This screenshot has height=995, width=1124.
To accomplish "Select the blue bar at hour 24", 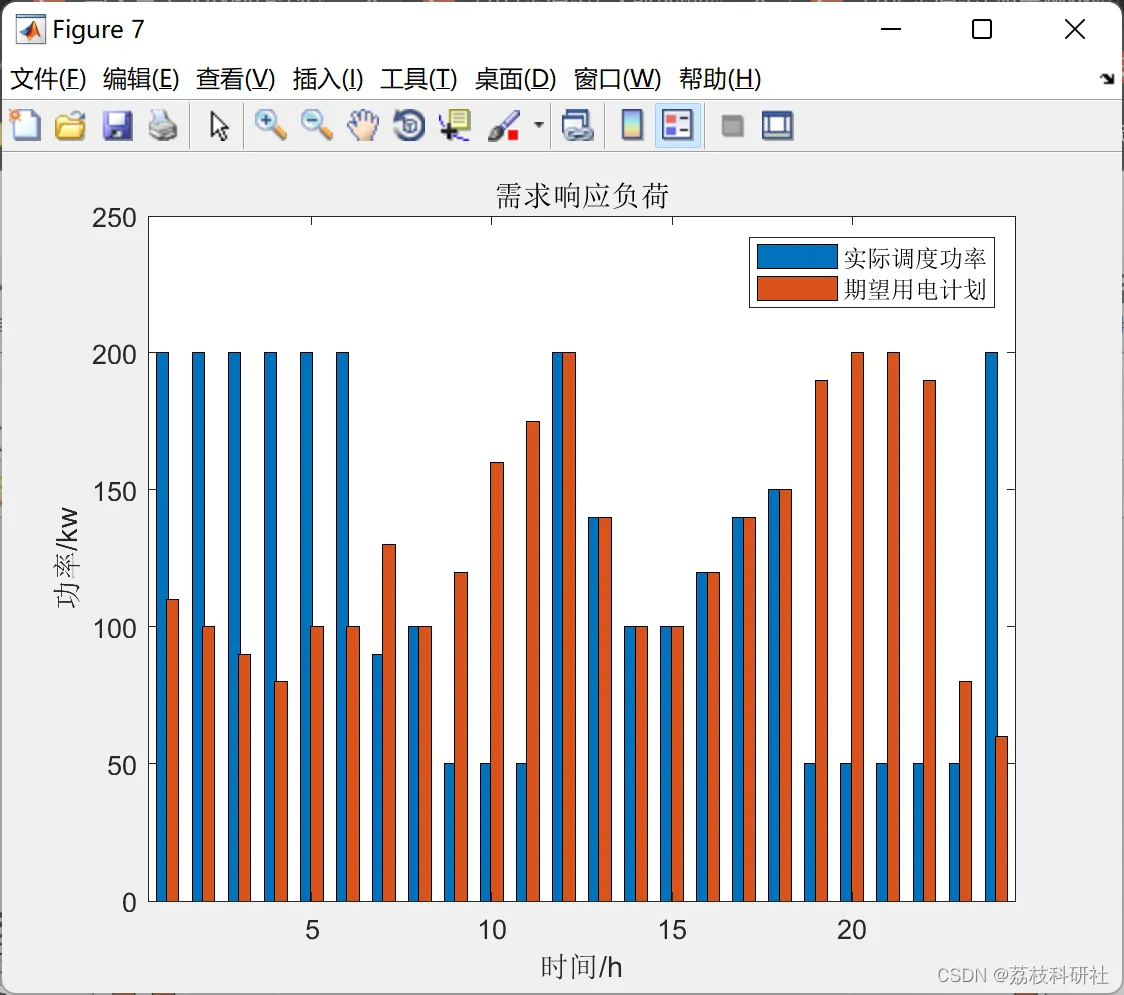I will coord(991,627).
